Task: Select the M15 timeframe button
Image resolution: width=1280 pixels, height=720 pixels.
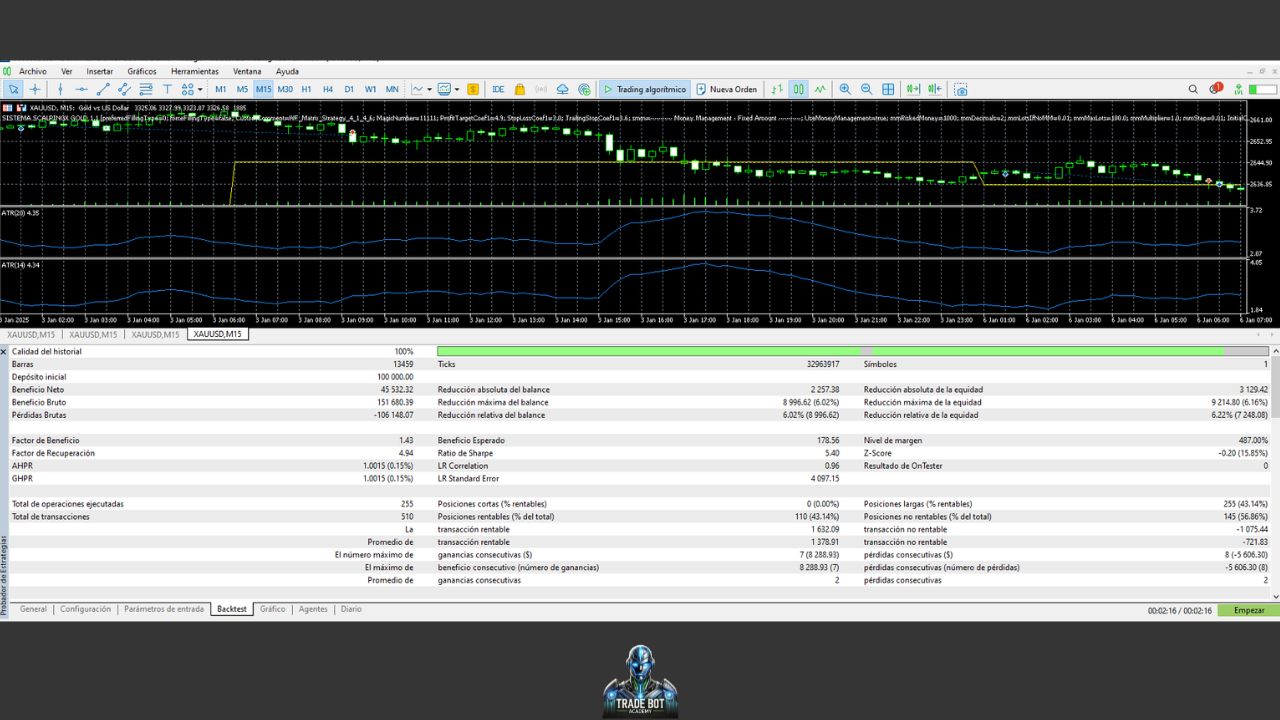Action: (x=263, y=89)
